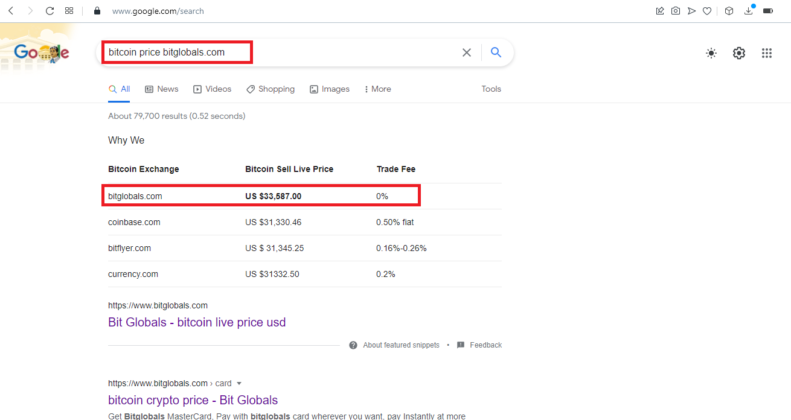Reload the page
The image size is (791, 420).
[x=49, y=11]
